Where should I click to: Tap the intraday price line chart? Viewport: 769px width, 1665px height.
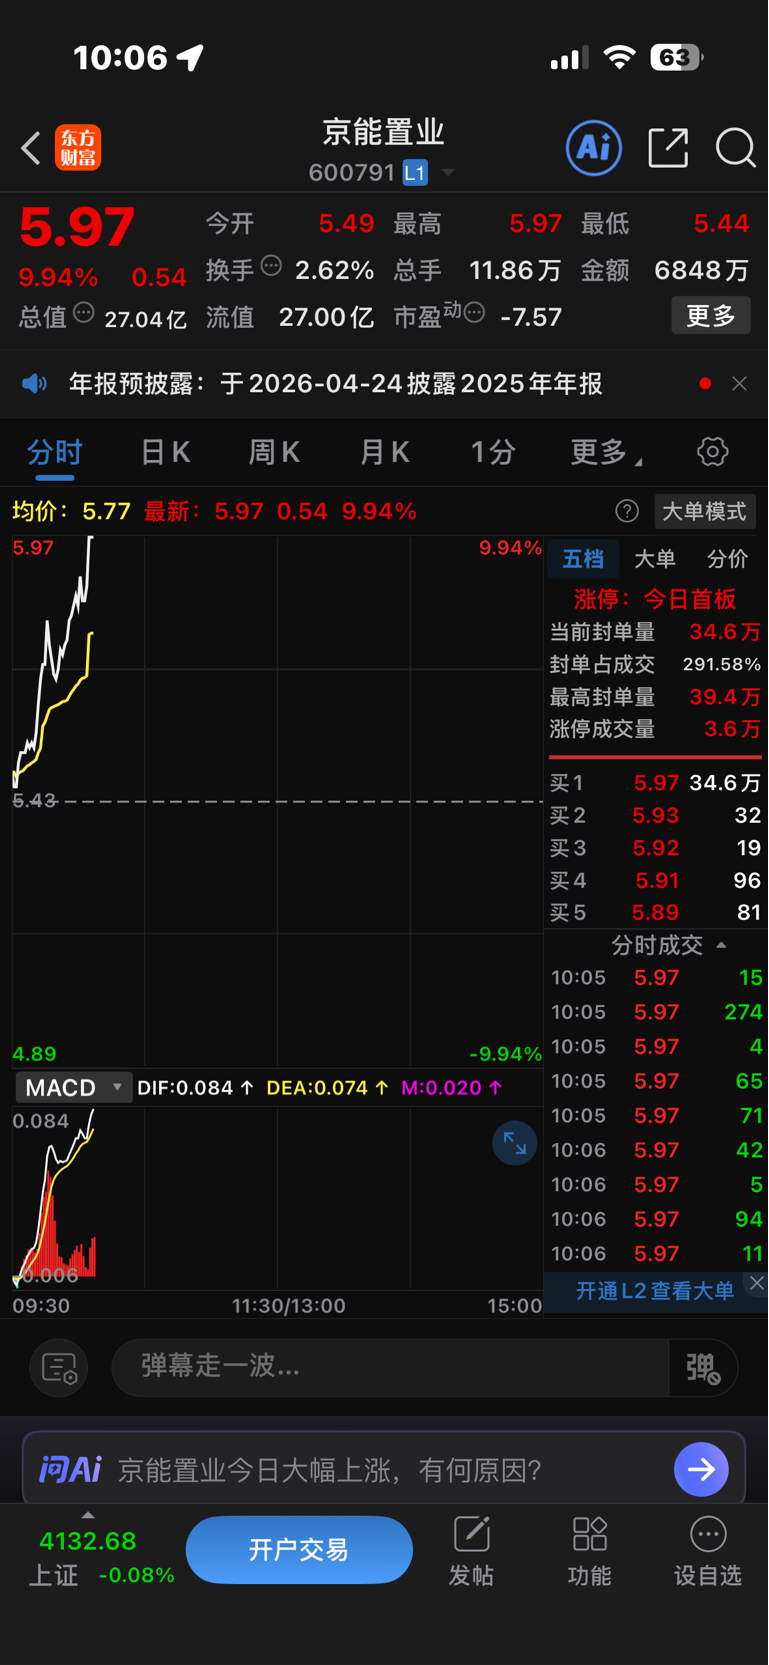277,801
